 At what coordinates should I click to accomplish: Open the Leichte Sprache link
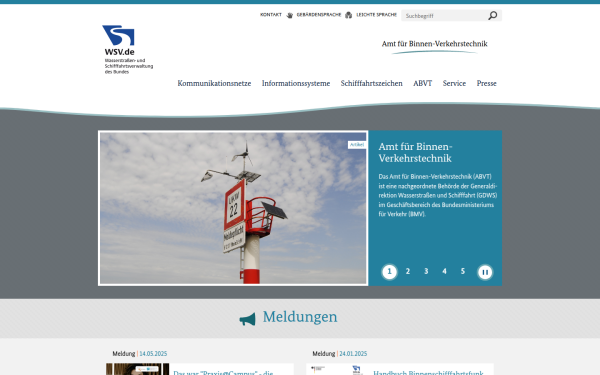click(x=377, y=15)
